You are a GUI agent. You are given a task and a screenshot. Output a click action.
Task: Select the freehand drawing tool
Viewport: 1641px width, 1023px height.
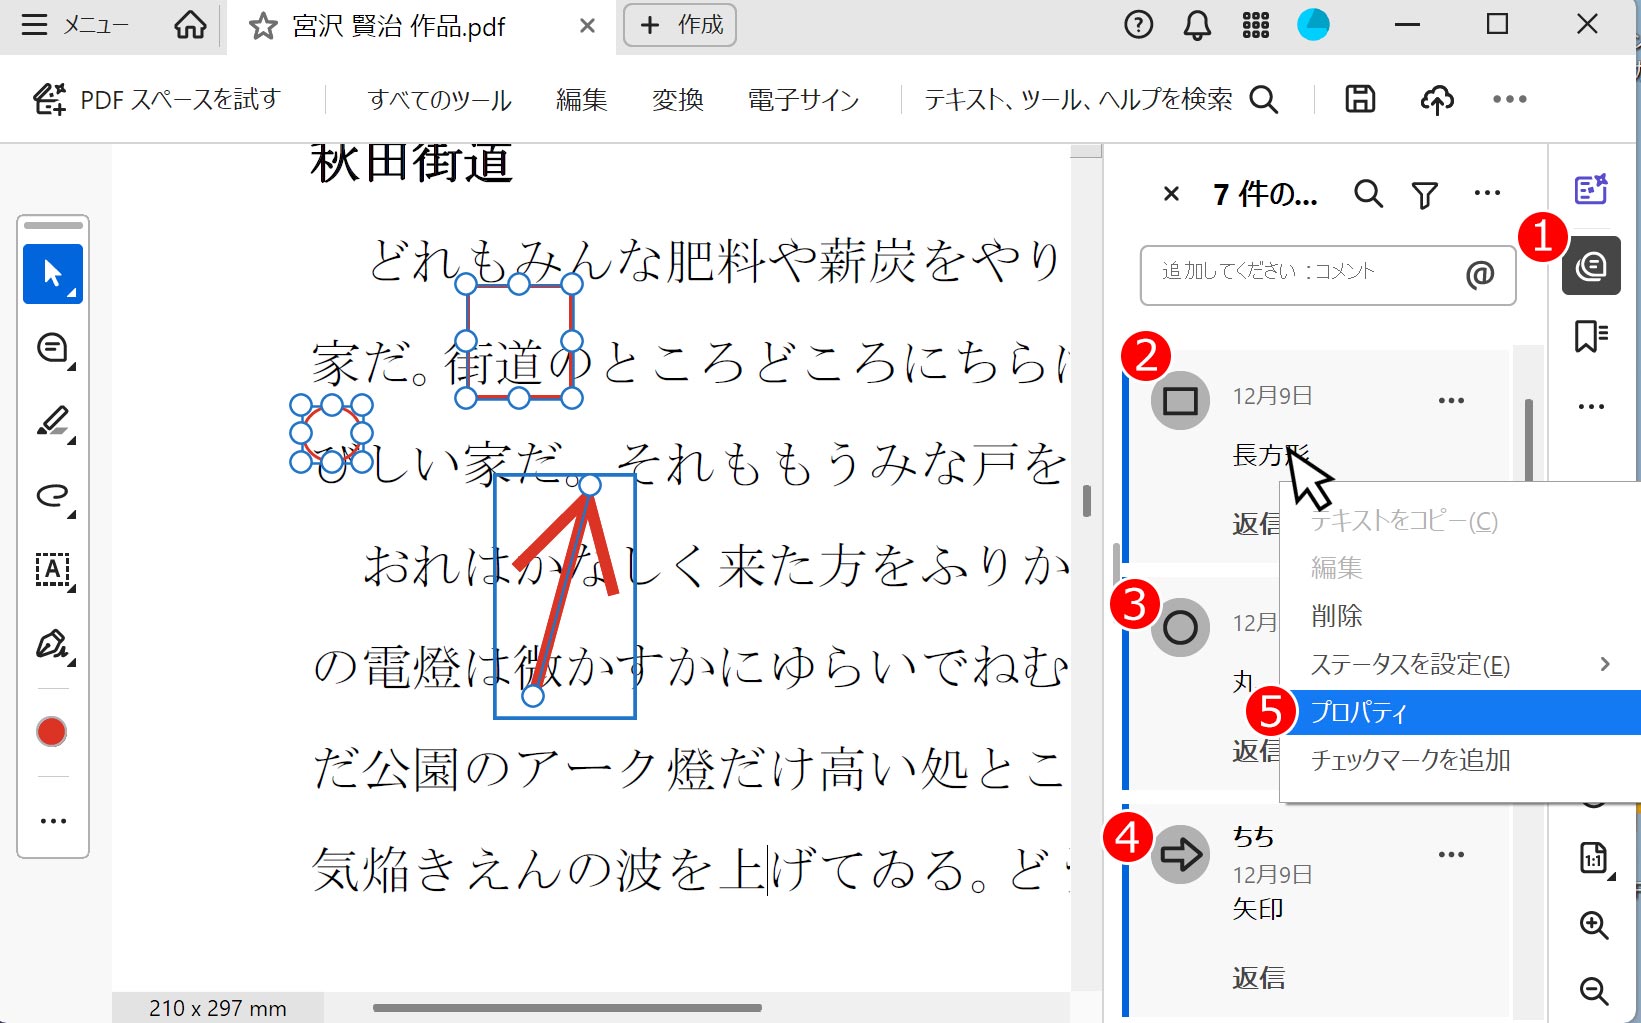(x=52, y=497)
